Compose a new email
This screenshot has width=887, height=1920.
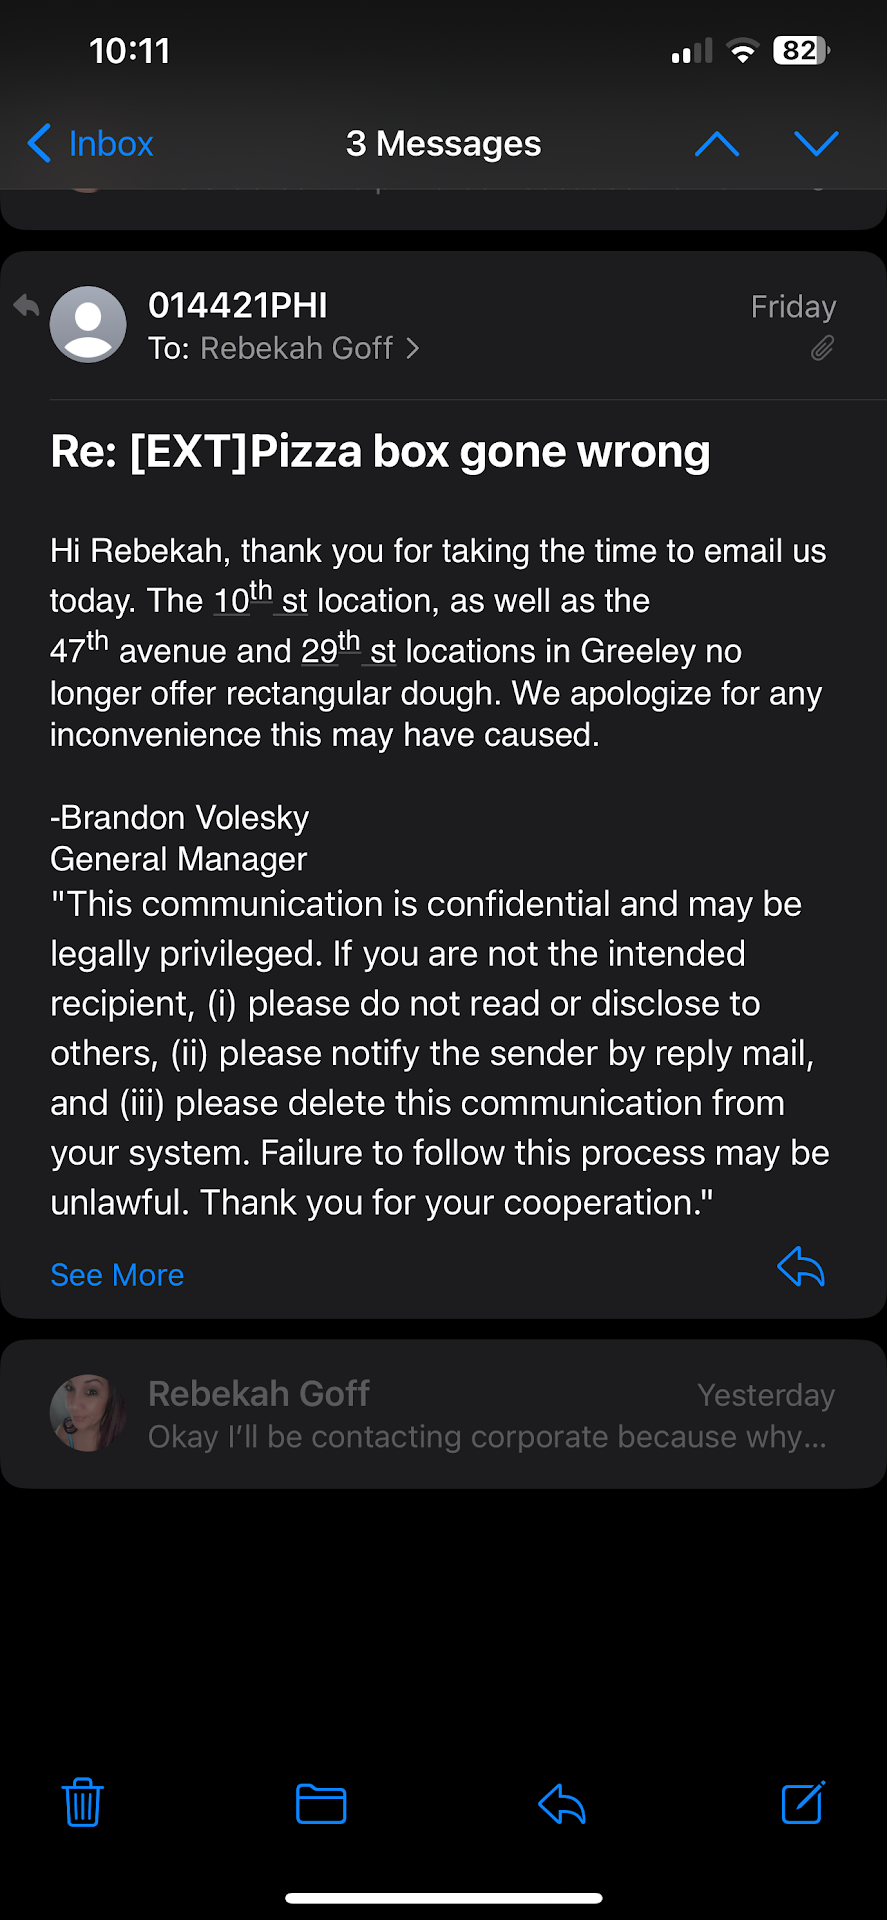803,1803
